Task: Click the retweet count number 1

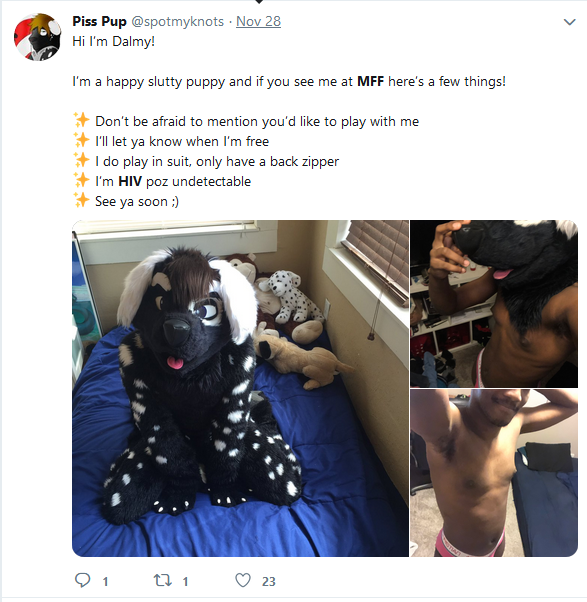Action: click(185, 582)
